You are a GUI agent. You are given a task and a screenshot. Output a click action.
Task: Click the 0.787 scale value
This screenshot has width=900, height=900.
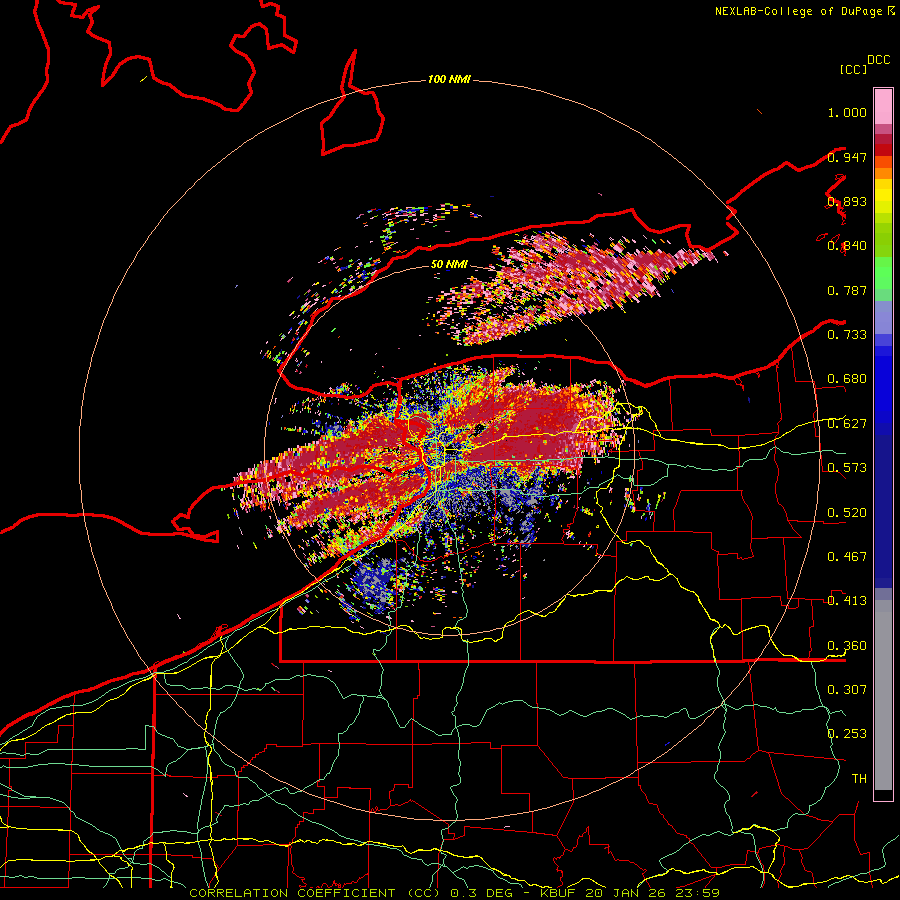pos(847,290)
